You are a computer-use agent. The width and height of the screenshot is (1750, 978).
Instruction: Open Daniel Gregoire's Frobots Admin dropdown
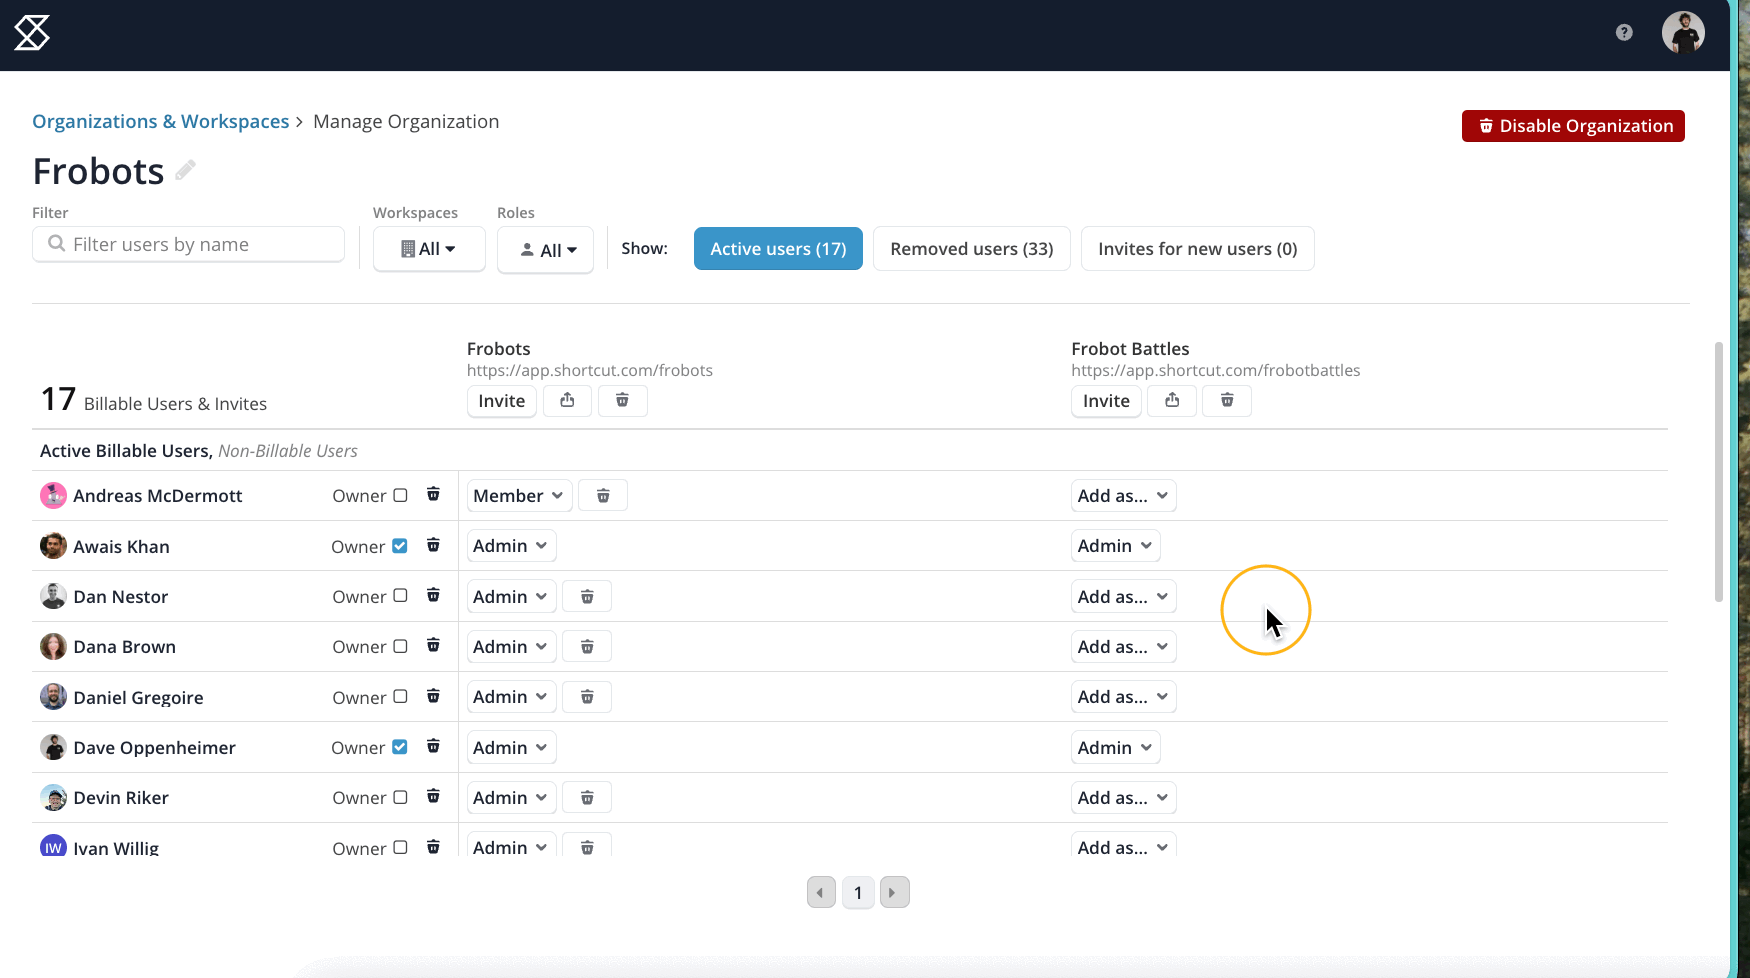[x=511, y=697]
